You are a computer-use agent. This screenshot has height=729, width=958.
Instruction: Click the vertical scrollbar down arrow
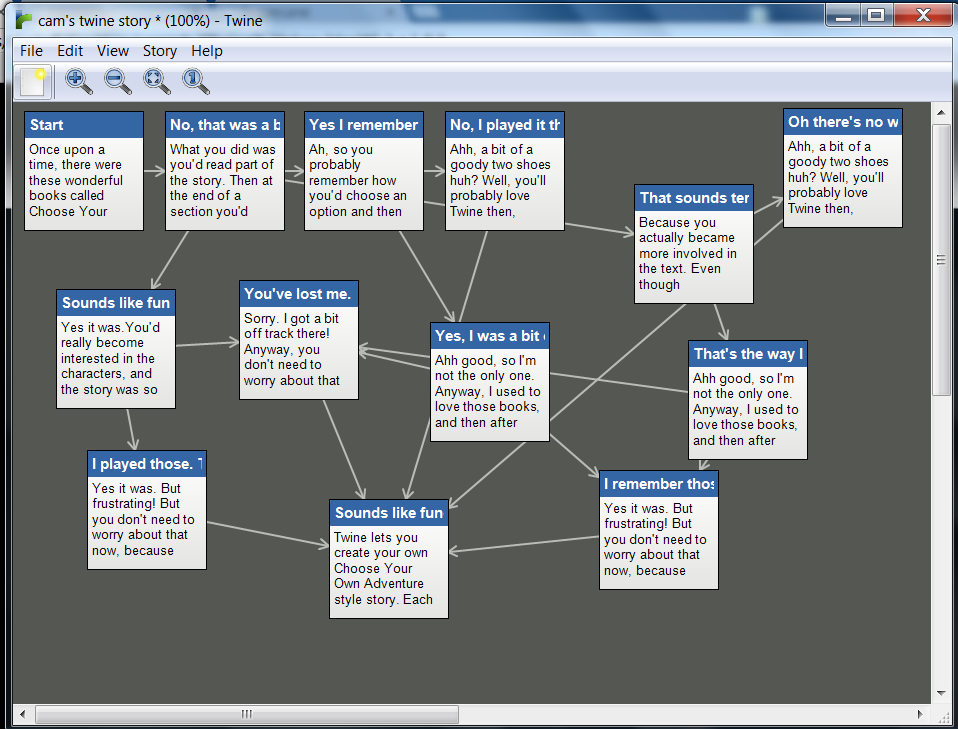[941, 694]
